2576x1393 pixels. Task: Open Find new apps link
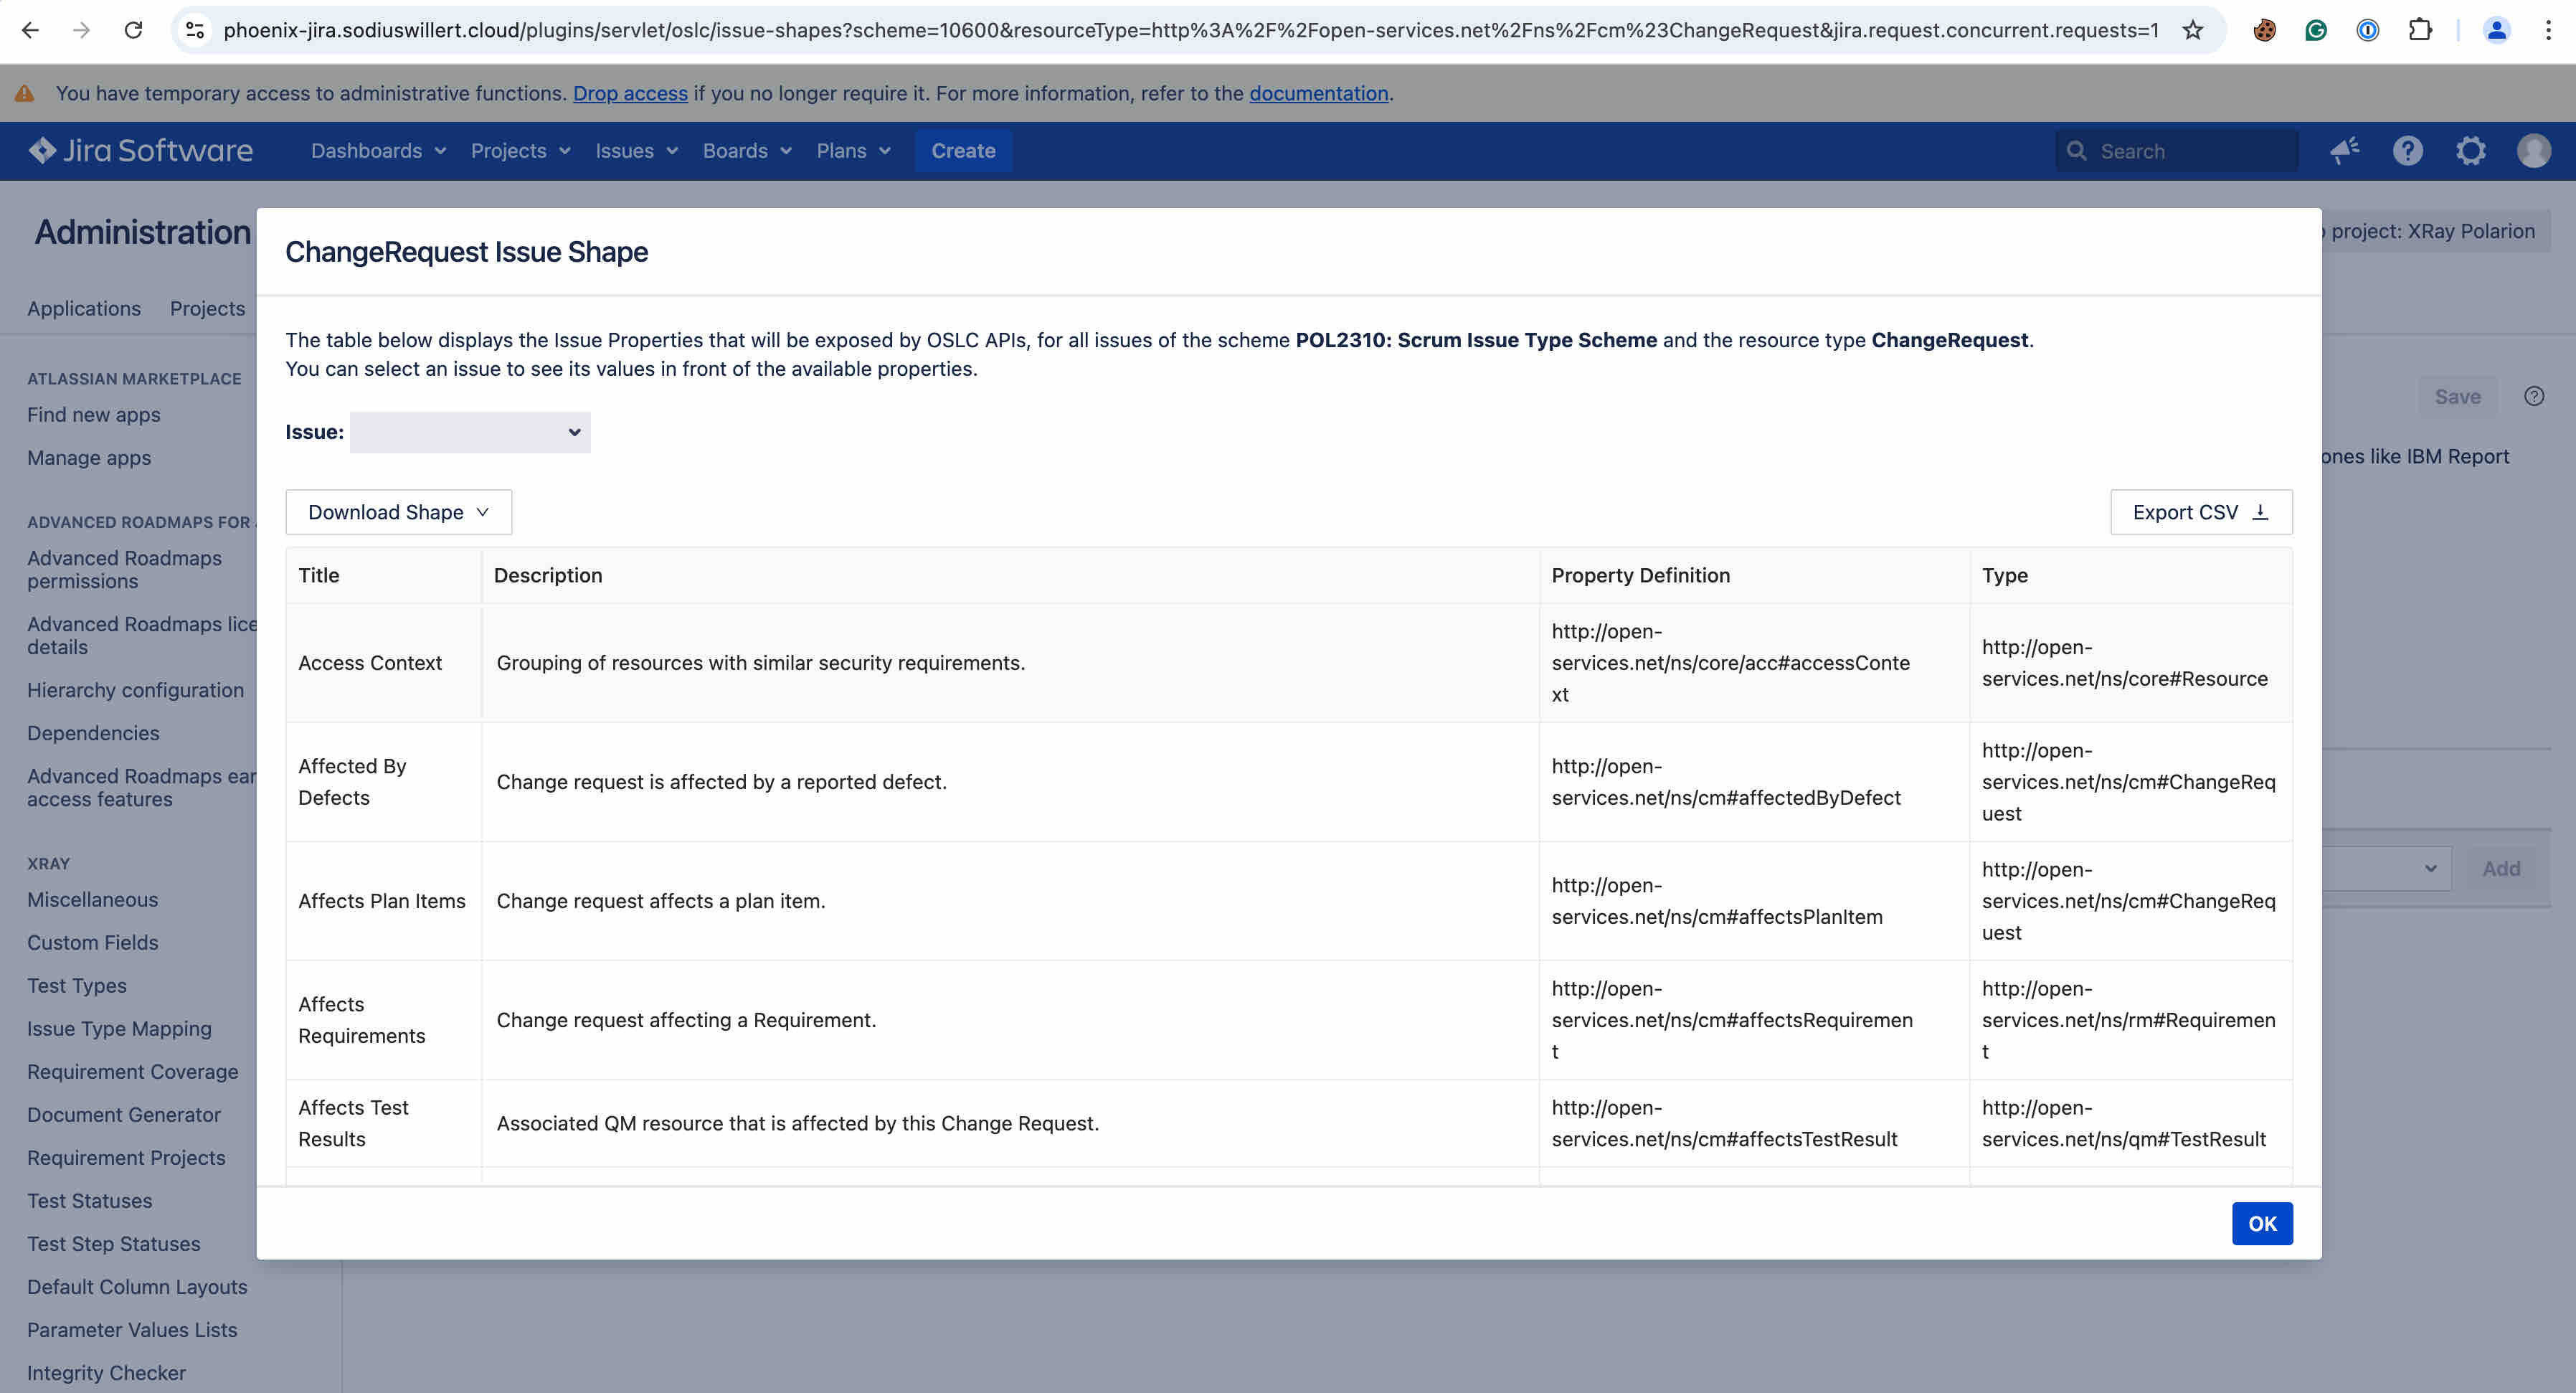[x=94, y=415]
